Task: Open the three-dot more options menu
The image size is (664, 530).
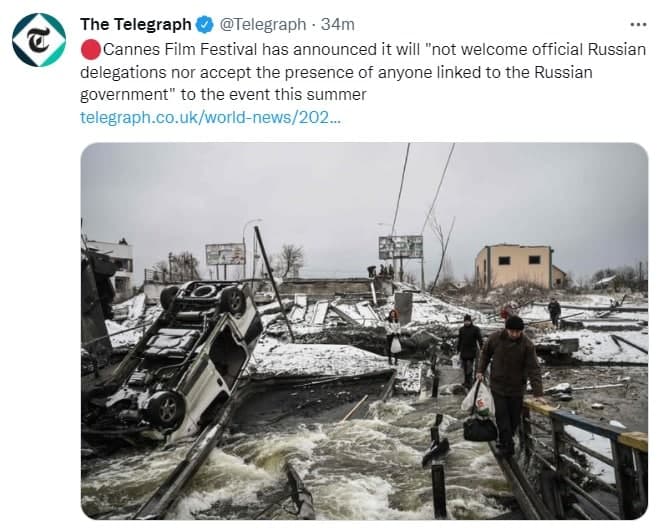Action: 638,25
